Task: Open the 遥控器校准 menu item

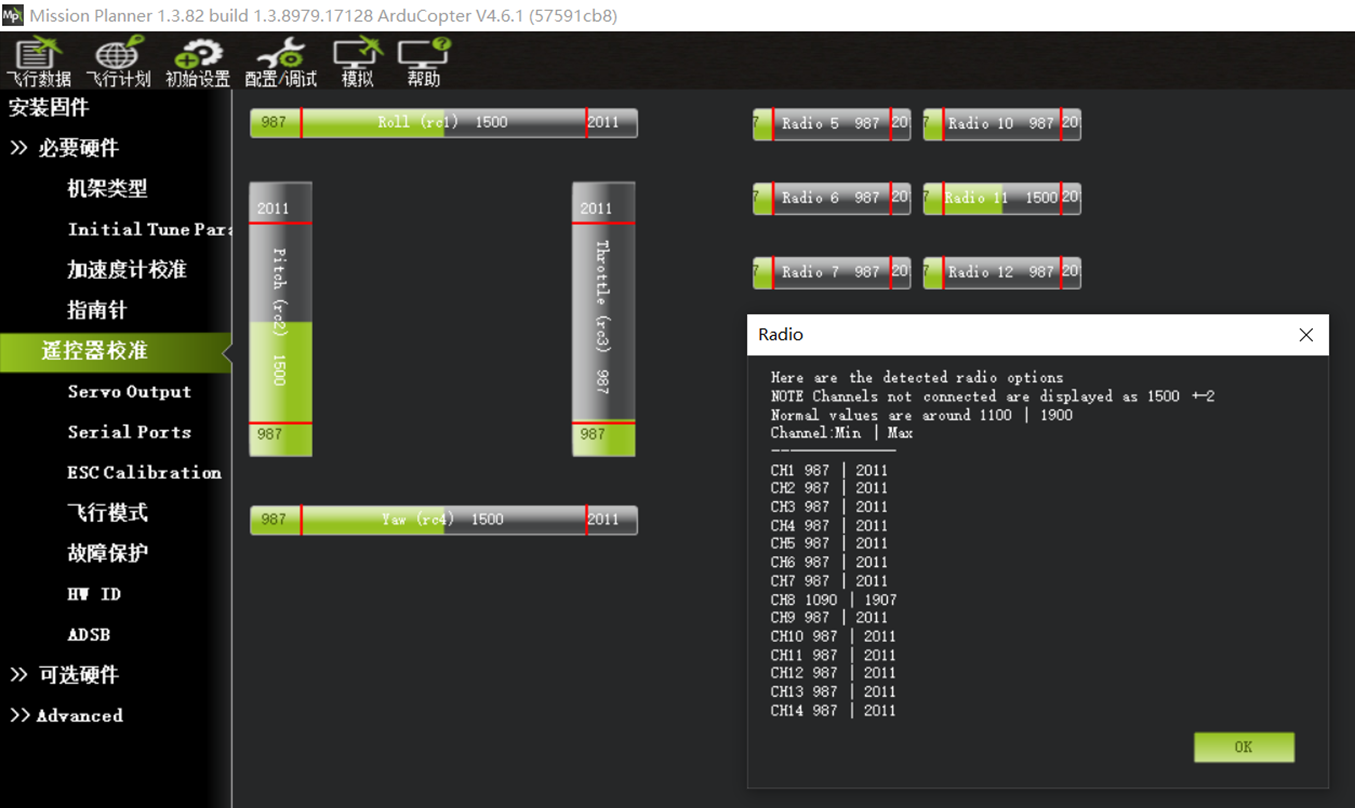Action: pyautogui.click(x=95, y=351)
